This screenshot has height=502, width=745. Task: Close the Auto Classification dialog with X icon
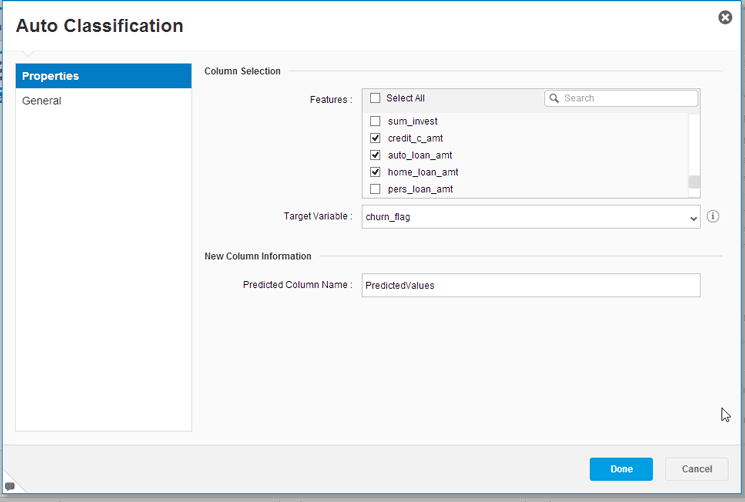tap(725, 18)
